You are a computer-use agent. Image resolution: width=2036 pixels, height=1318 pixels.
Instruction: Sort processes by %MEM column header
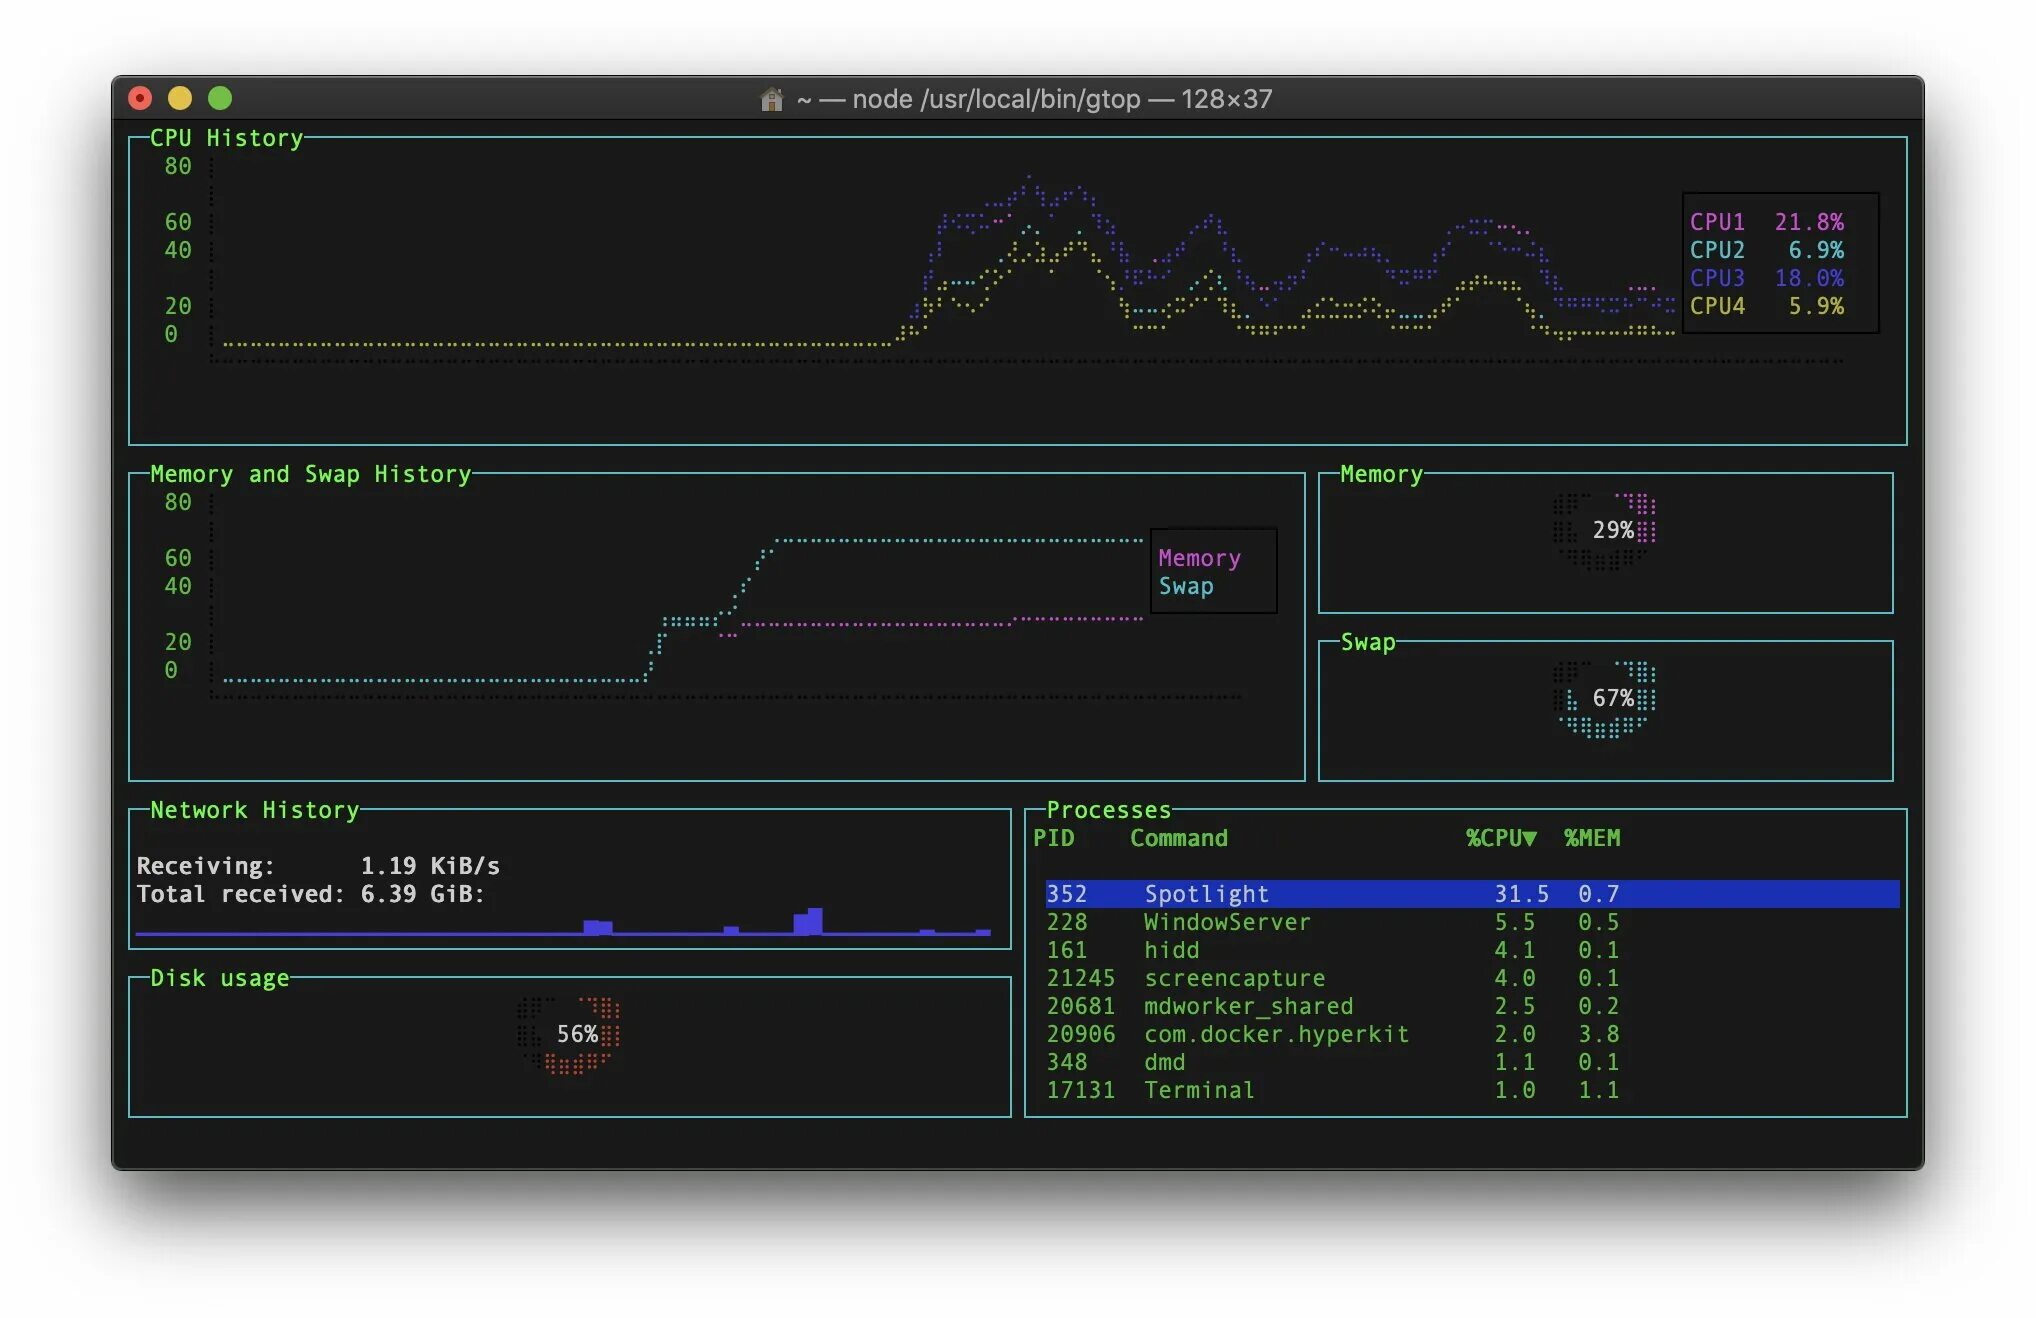[x=1592, y=838]
